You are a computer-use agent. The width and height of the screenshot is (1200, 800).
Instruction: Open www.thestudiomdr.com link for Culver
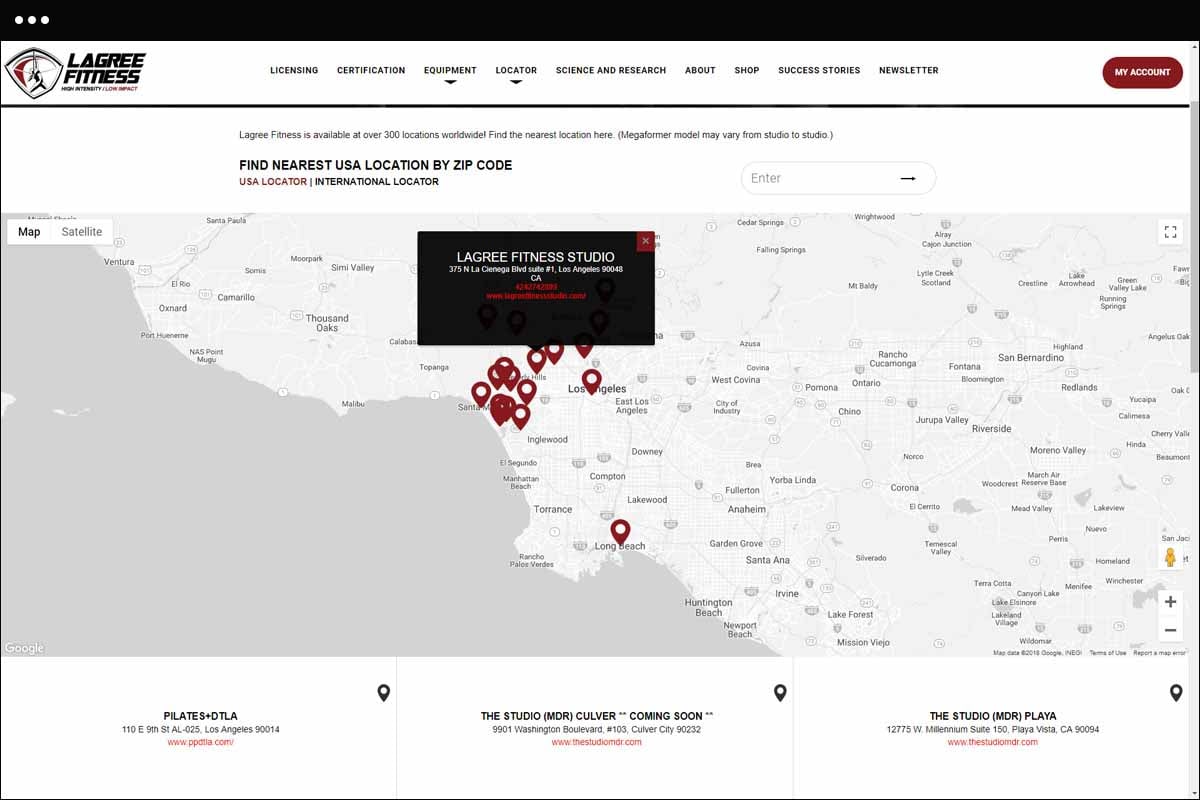[596, 742]
